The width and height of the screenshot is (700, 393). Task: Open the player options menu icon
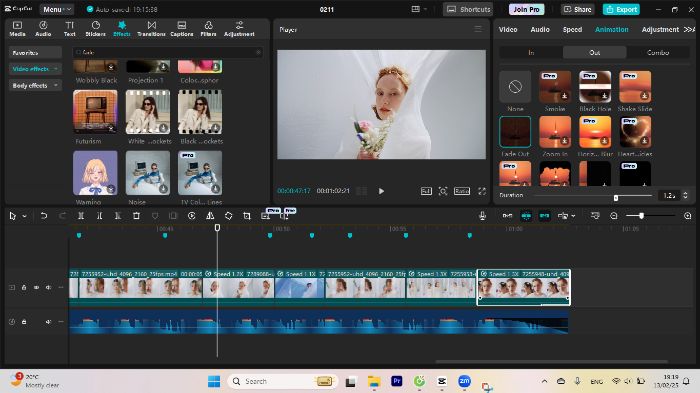[x=478, y=29]
